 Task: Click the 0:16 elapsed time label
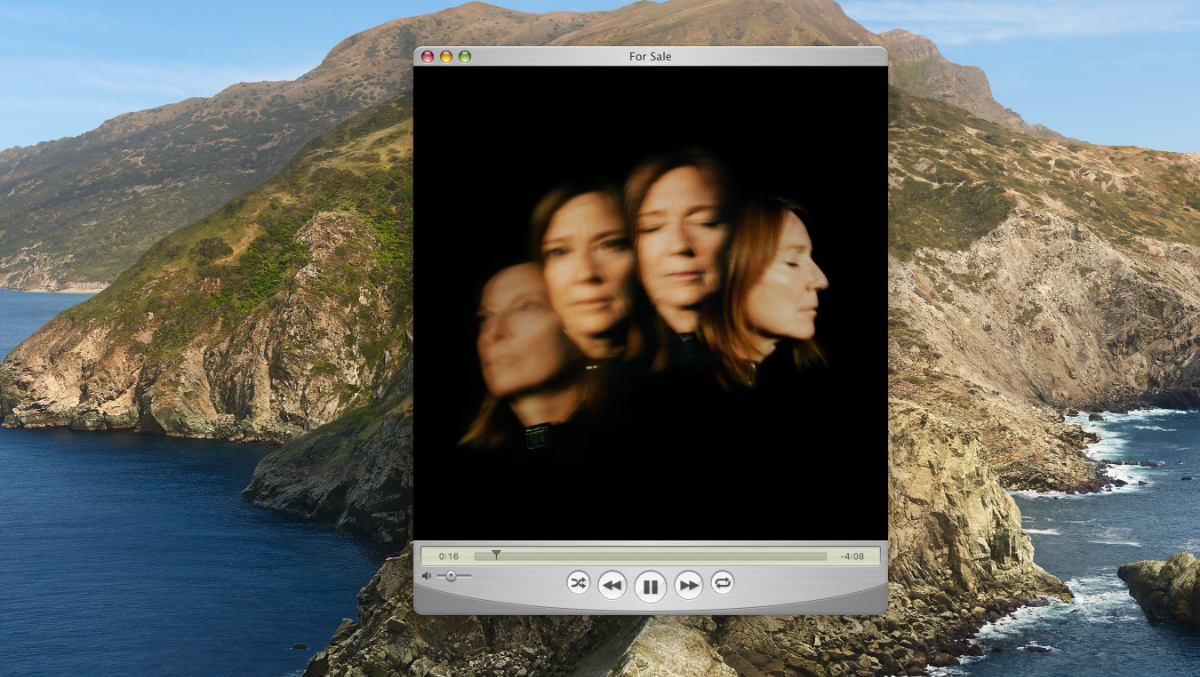point(448,556)
